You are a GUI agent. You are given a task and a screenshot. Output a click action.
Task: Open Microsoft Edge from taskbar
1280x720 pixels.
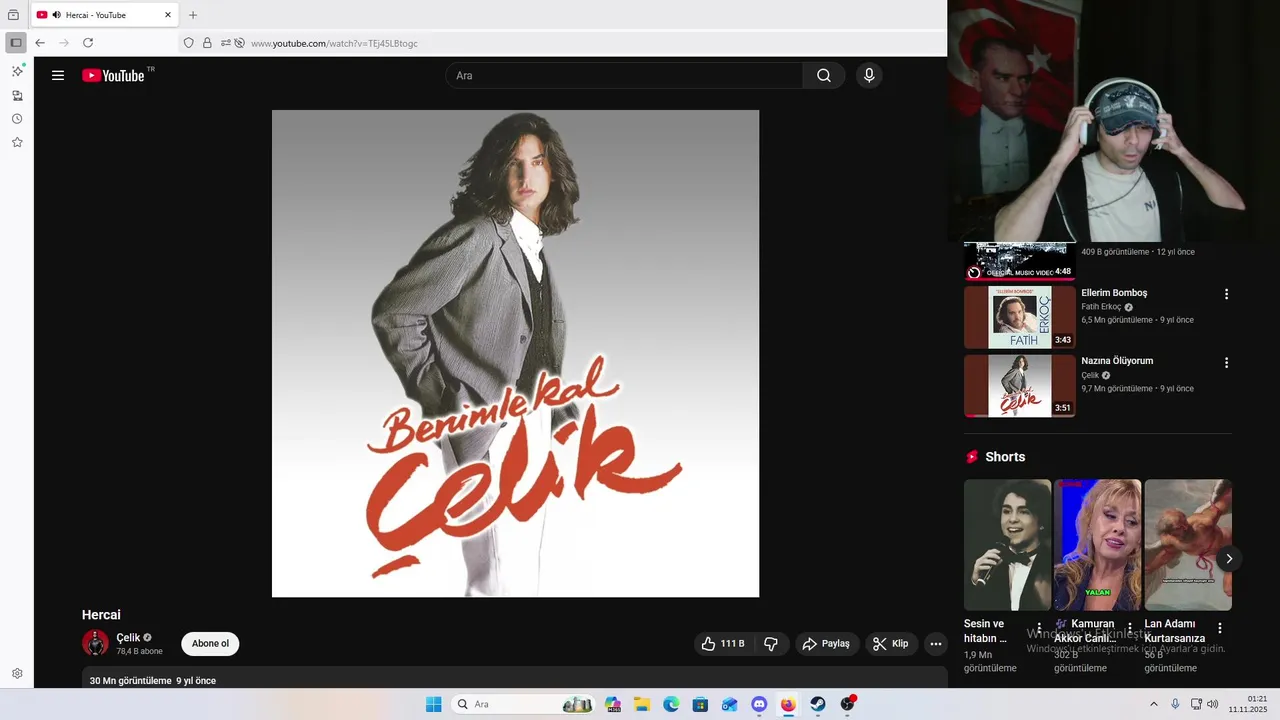(671, 704)
